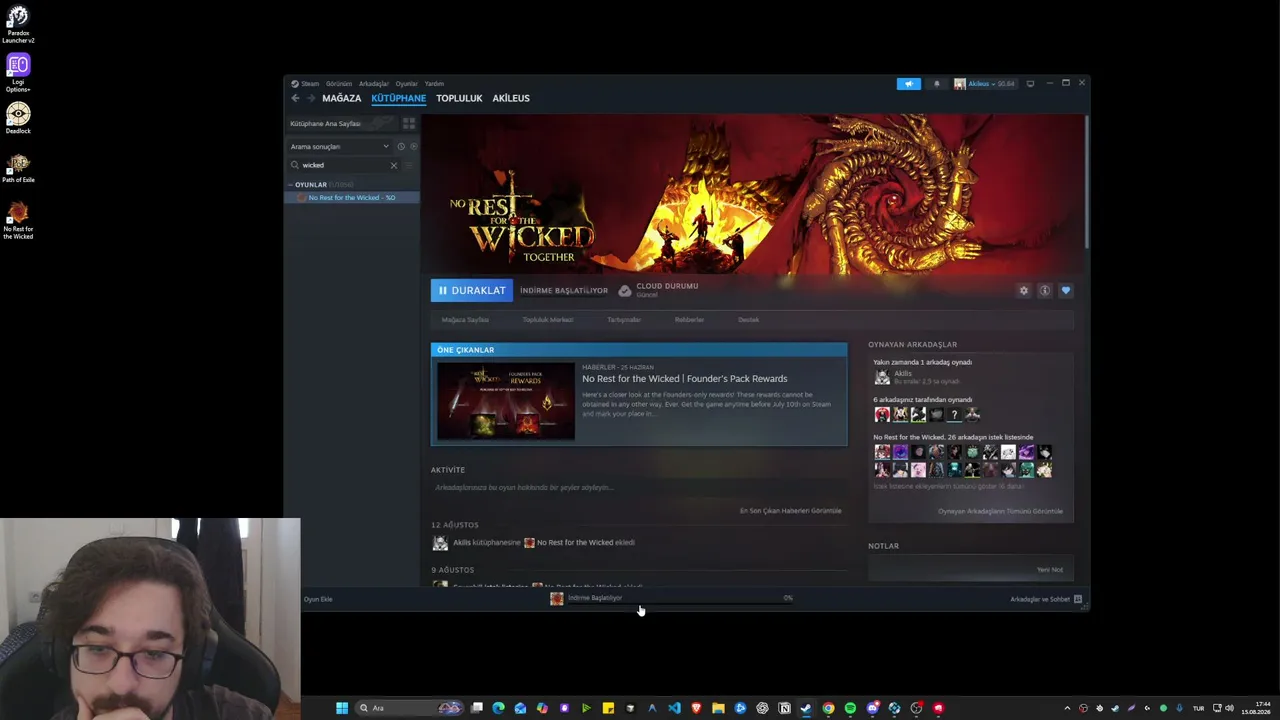Open Destek link

(x=748, y=320)
